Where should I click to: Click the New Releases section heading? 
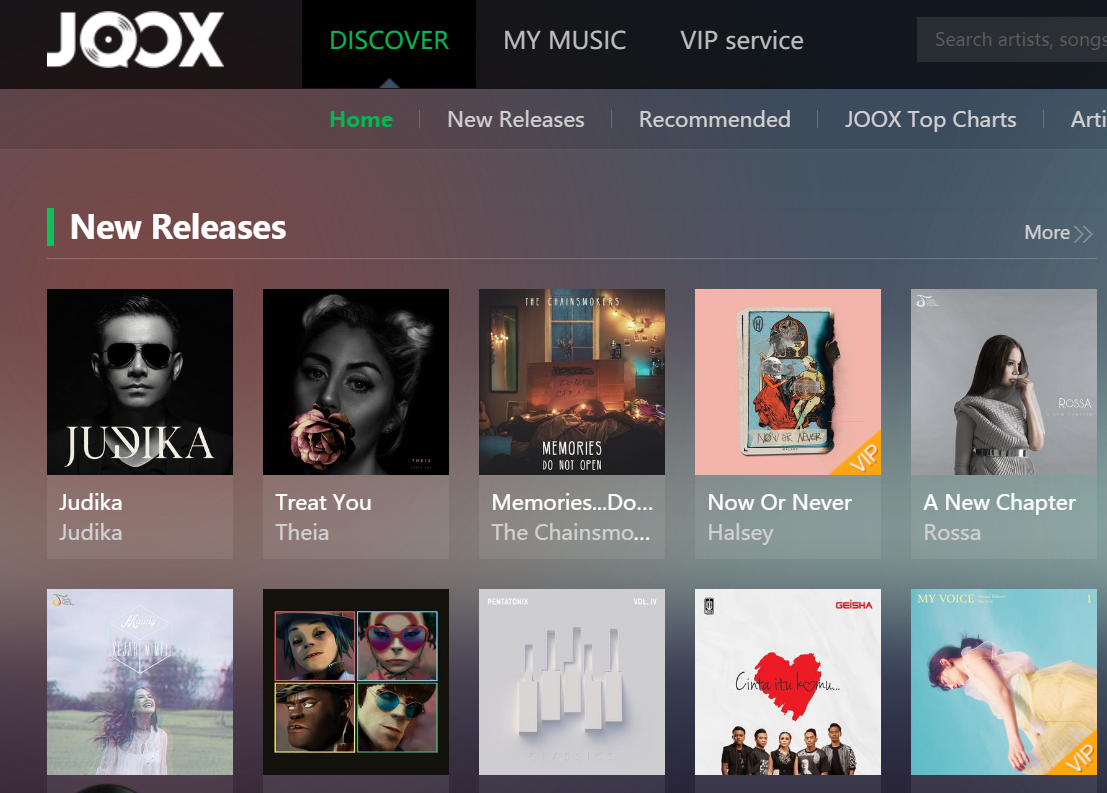coord(178,227)
